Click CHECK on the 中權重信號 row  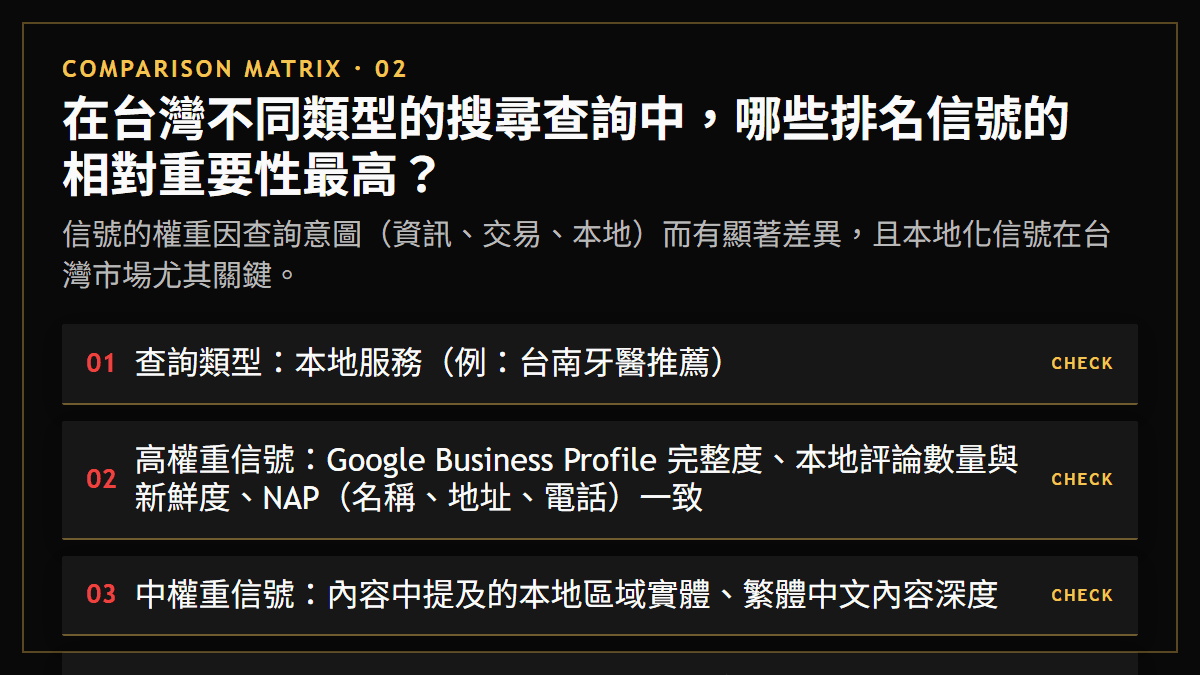click(x=1082, y=595)
